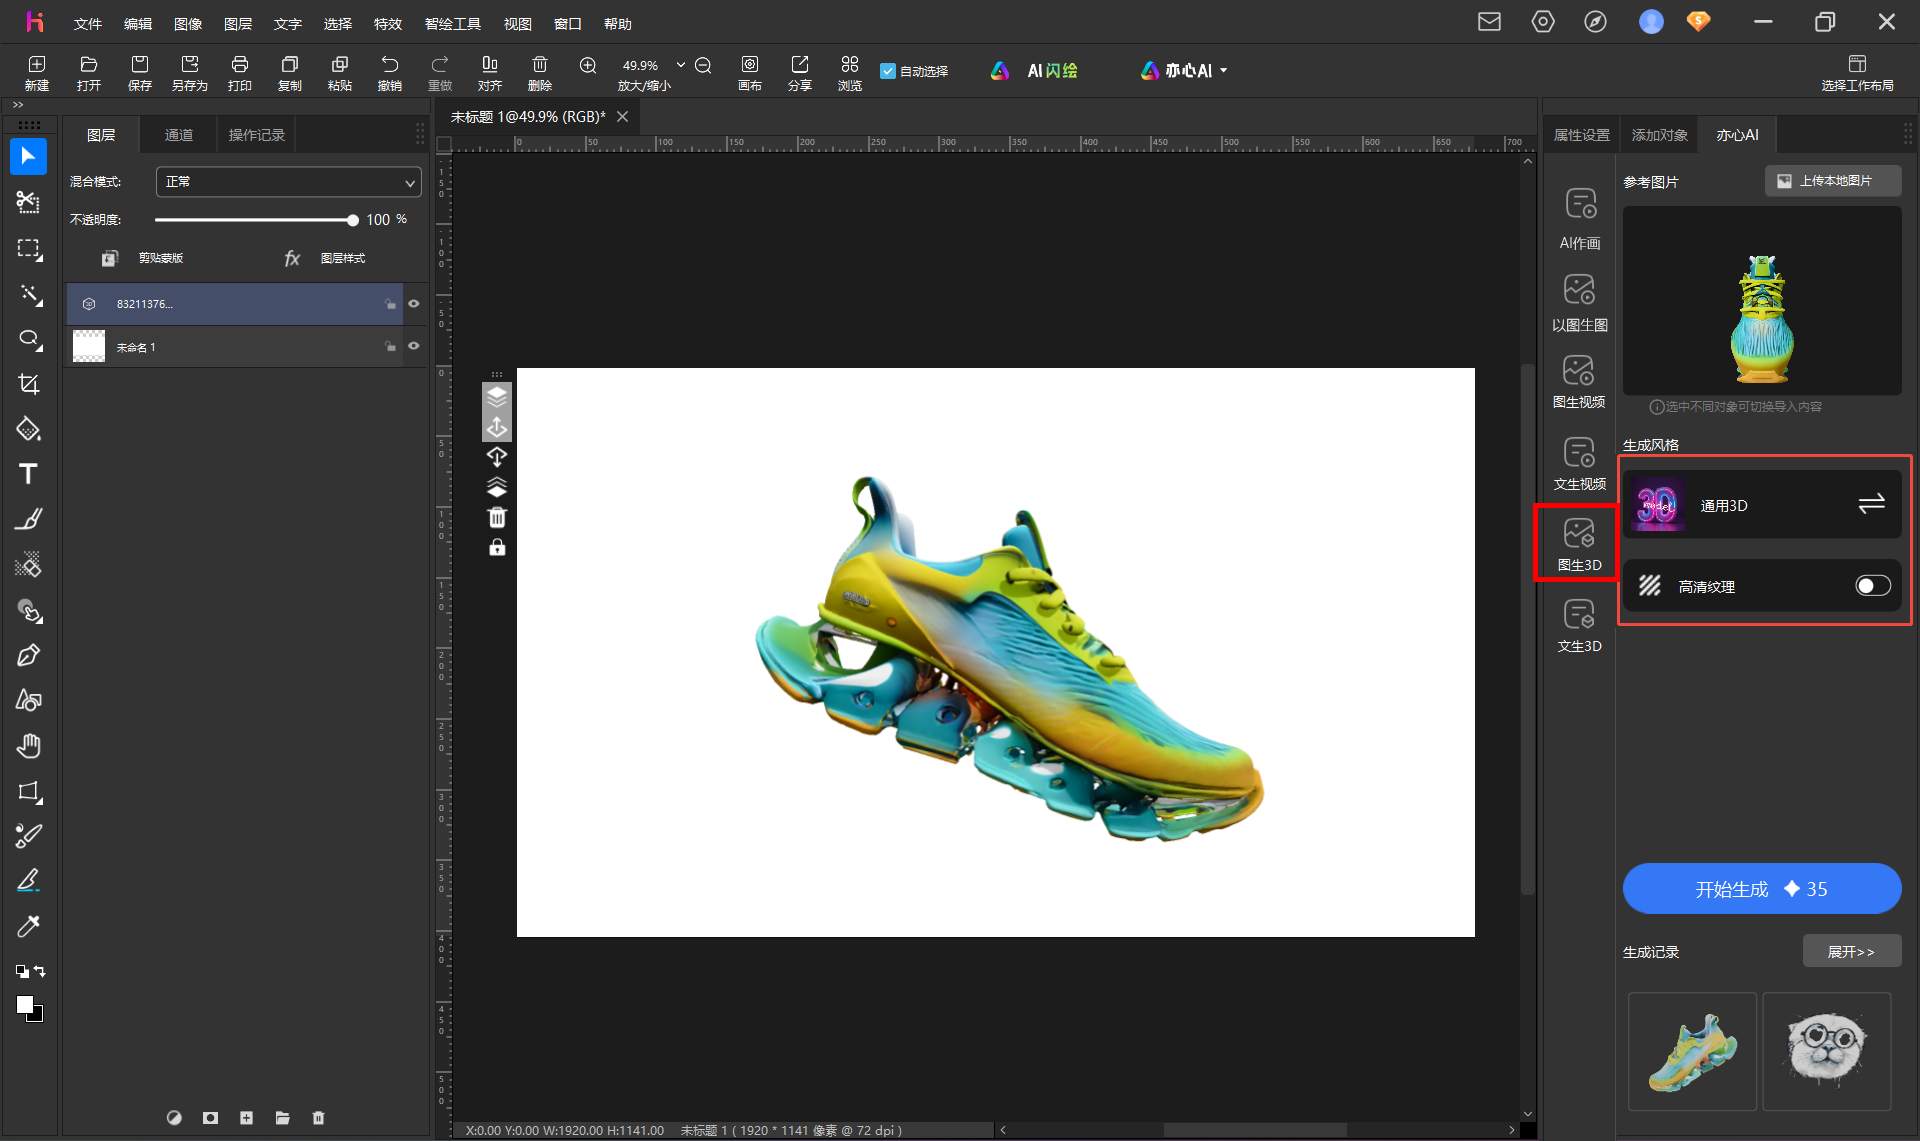The height and width of the screenshot is (1141, 1920).
Task: Select the Hand tool
Action: coord(28,746)
